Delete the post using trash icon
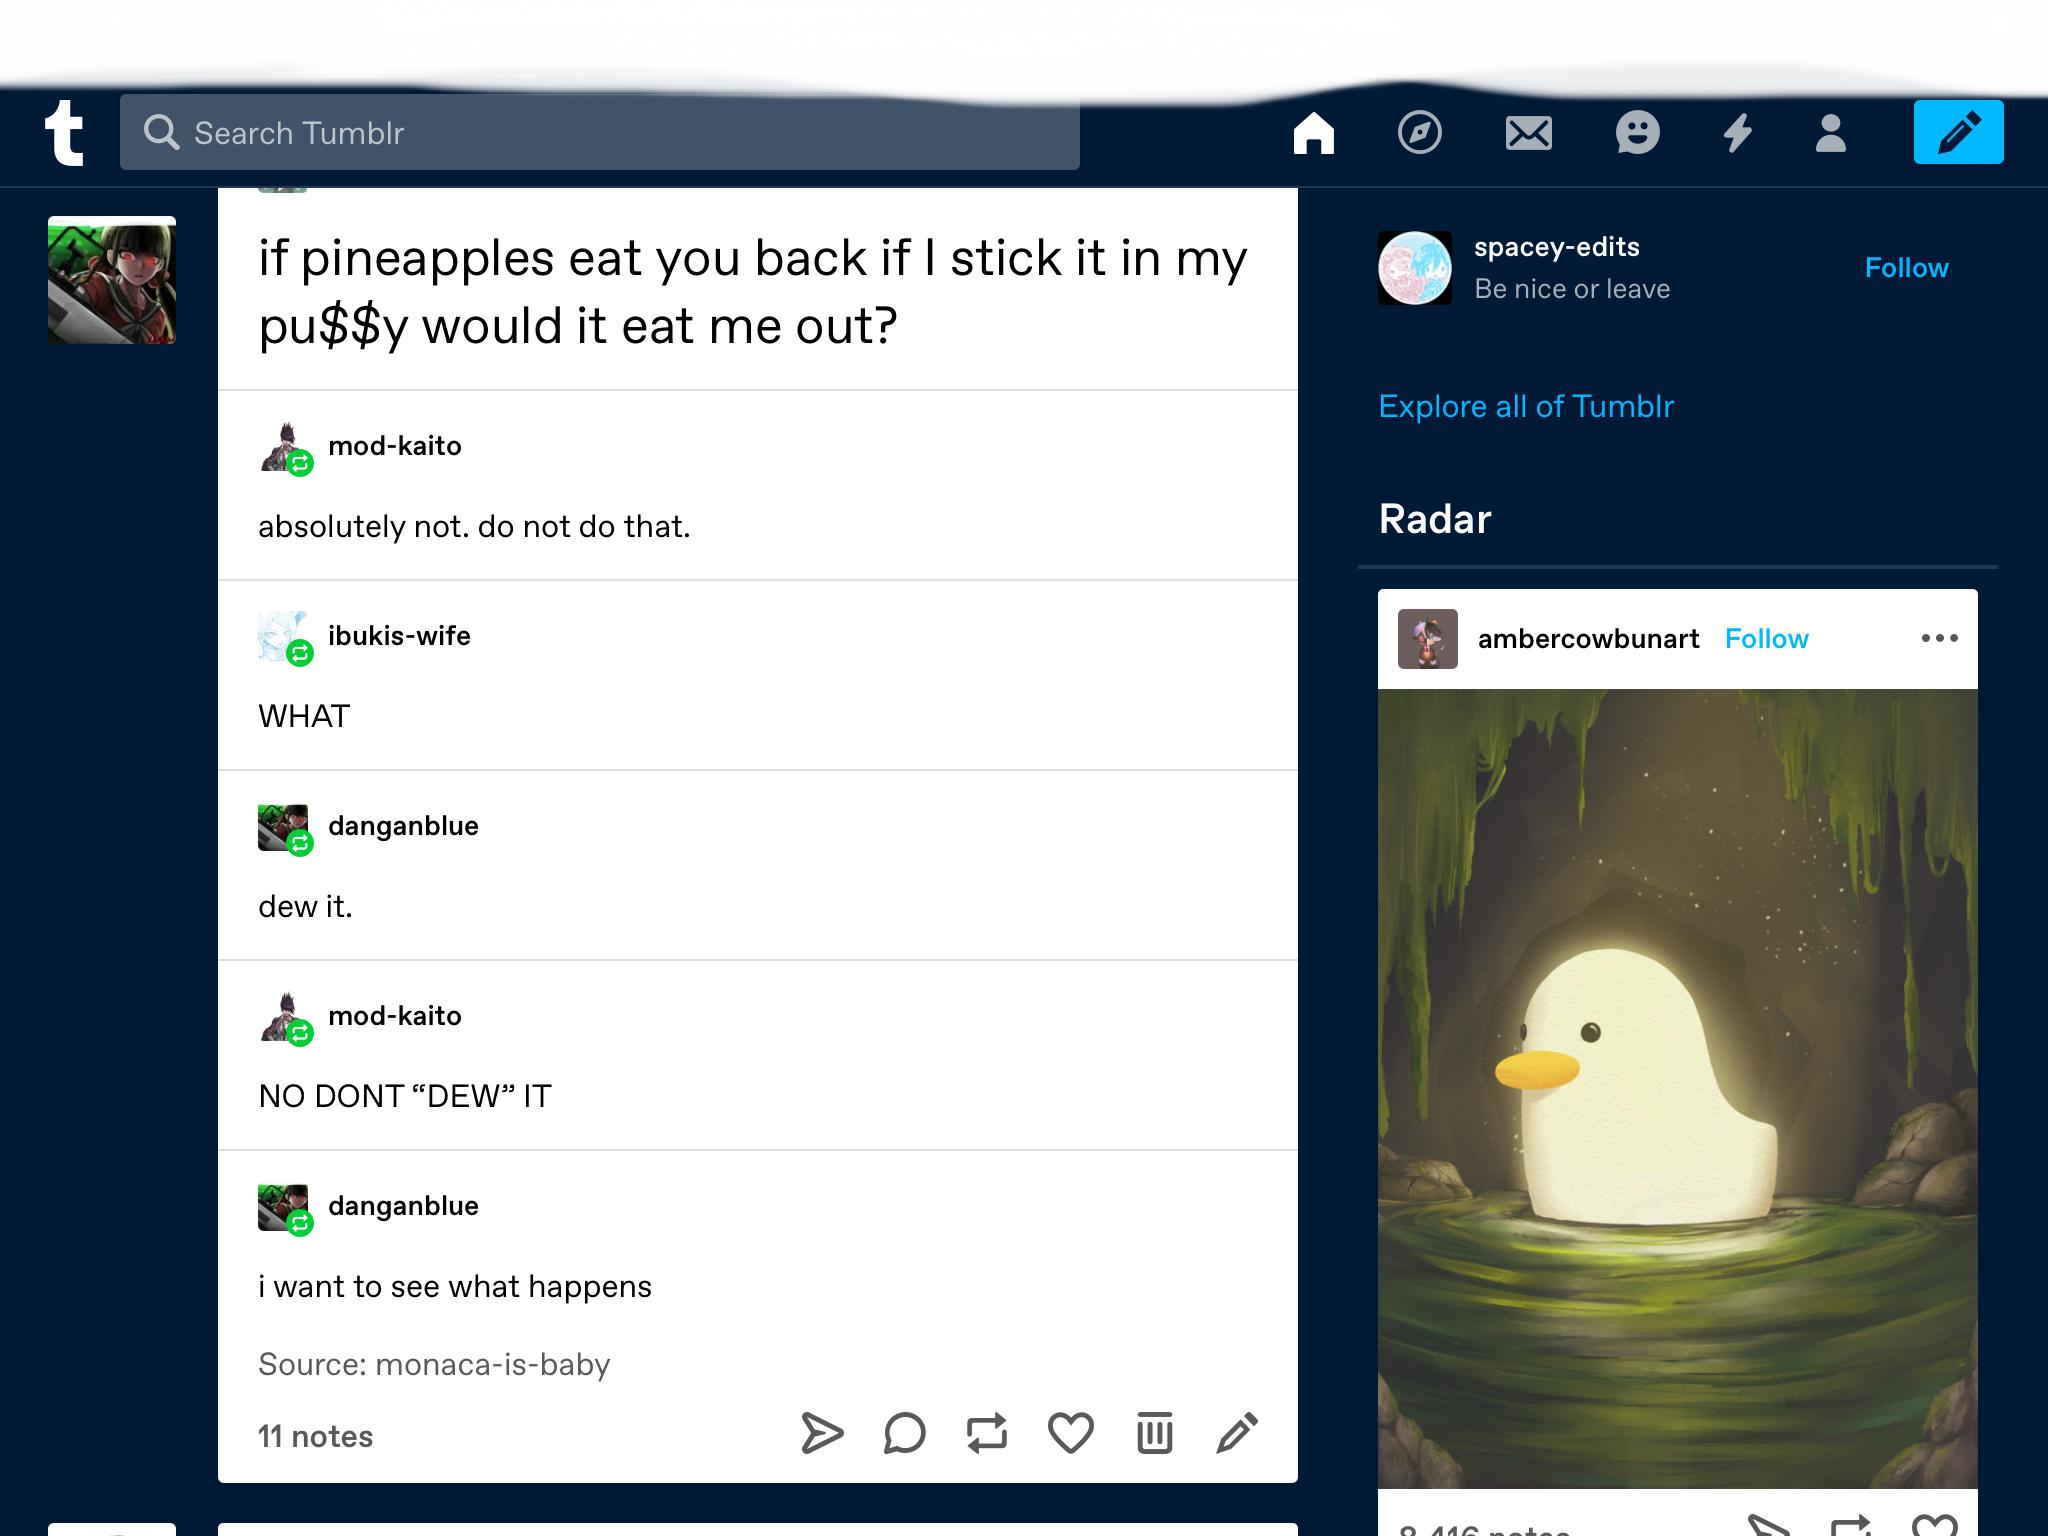2048x1536 pixels. [x=1154, y=1433]
